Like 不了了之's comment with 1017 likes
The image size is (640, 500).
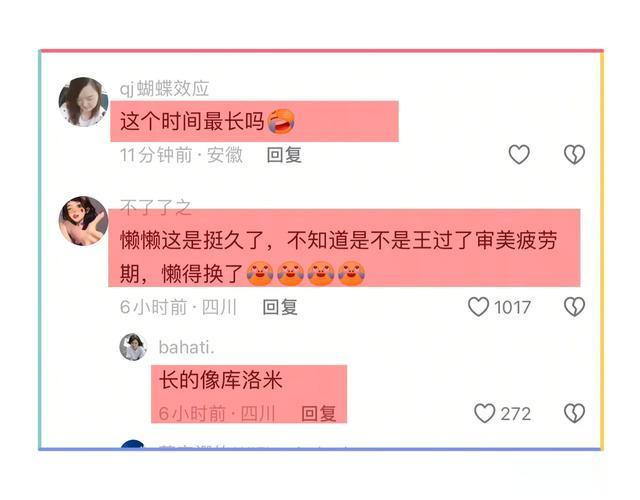(x=478, y=307)
